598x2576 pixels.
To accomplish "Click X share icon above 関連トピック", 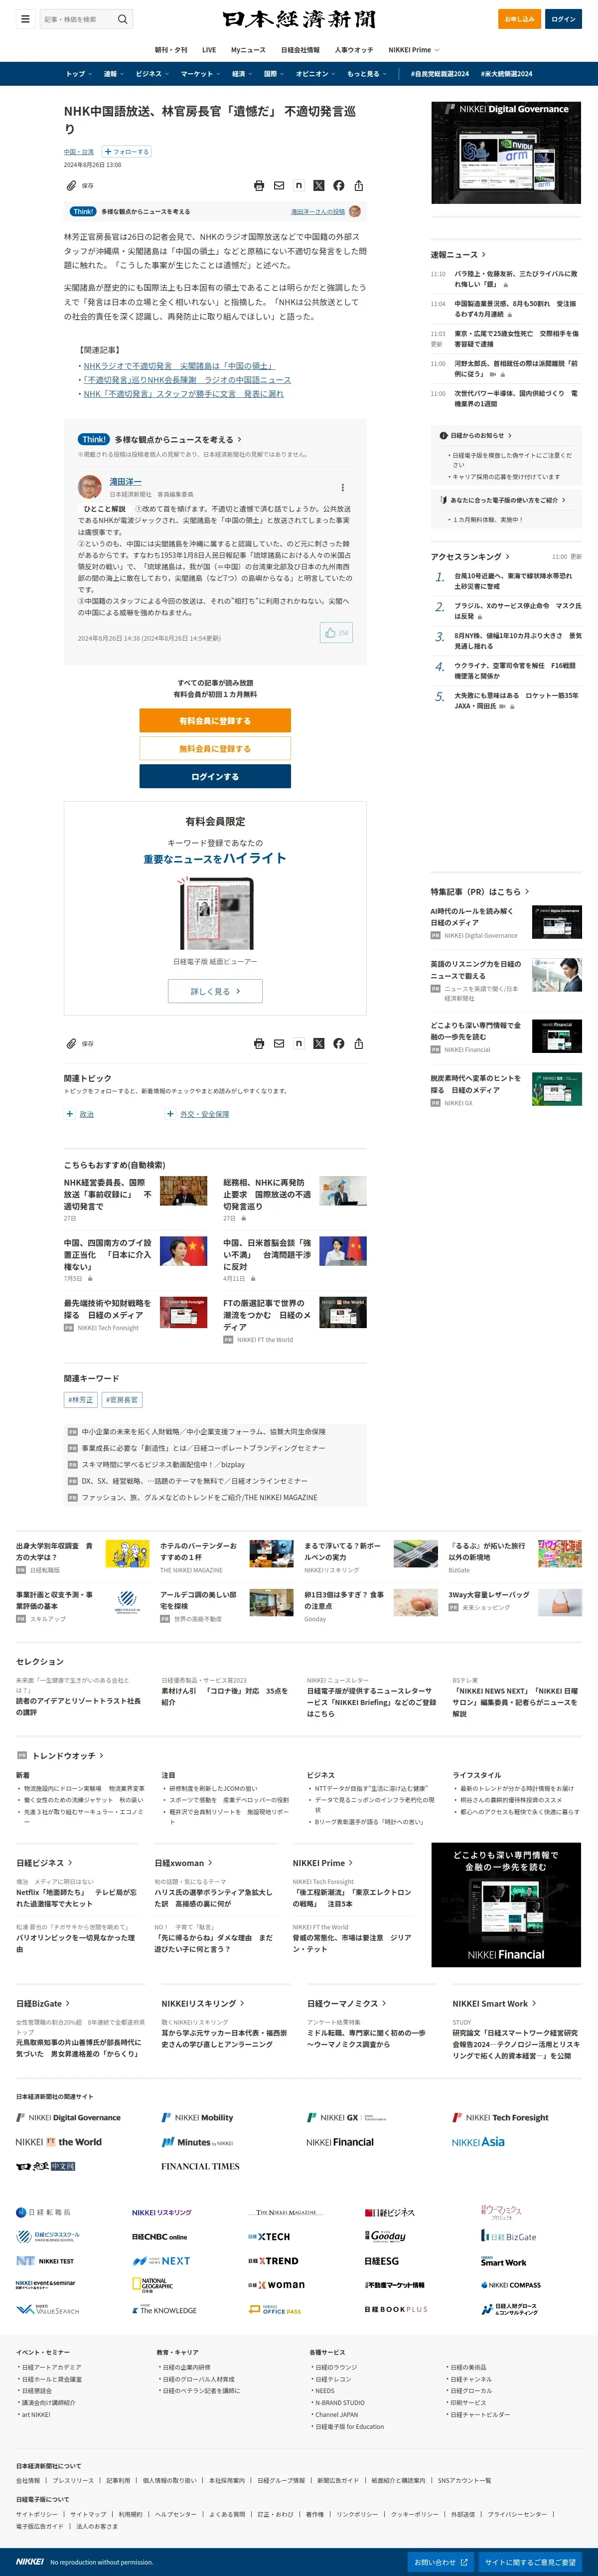I will pyautogui.click(x=319, y=1043).
